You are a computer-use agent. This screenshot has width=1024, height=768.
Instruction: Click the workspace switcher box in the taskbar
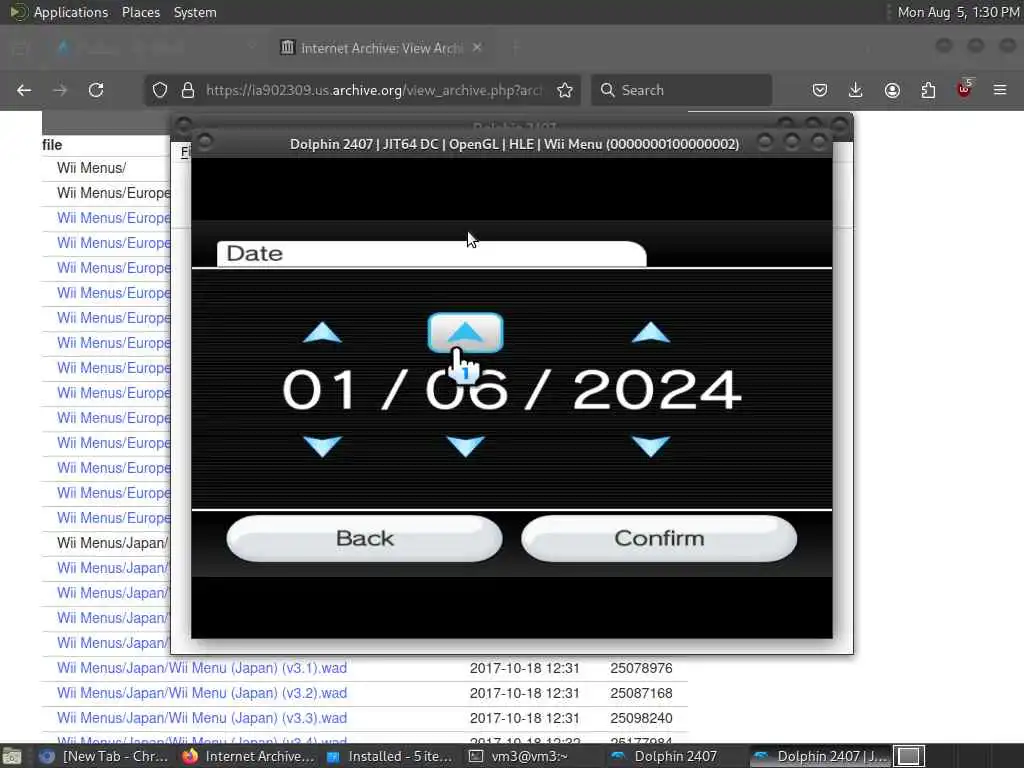909,756
